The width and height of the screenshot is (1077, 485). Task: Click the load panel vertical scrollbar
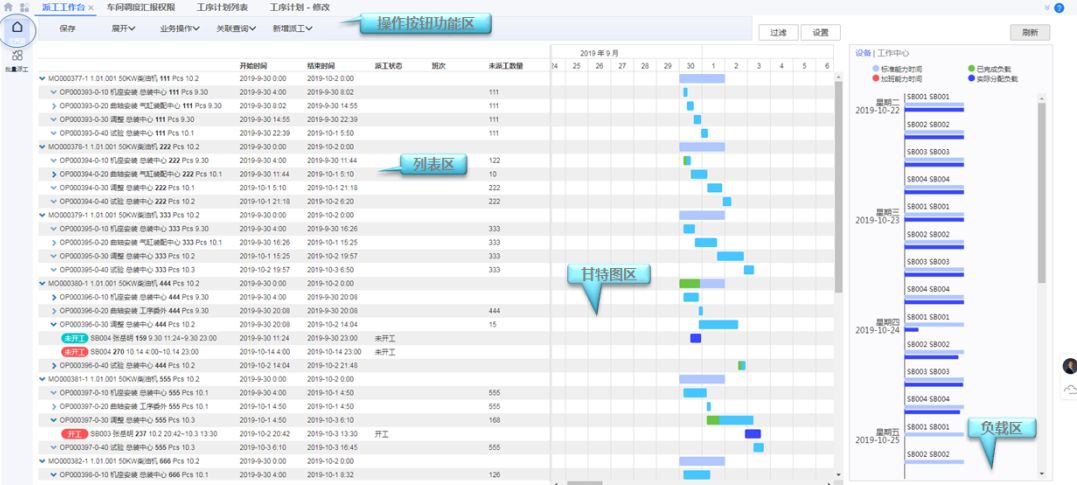click(1041, 192)
